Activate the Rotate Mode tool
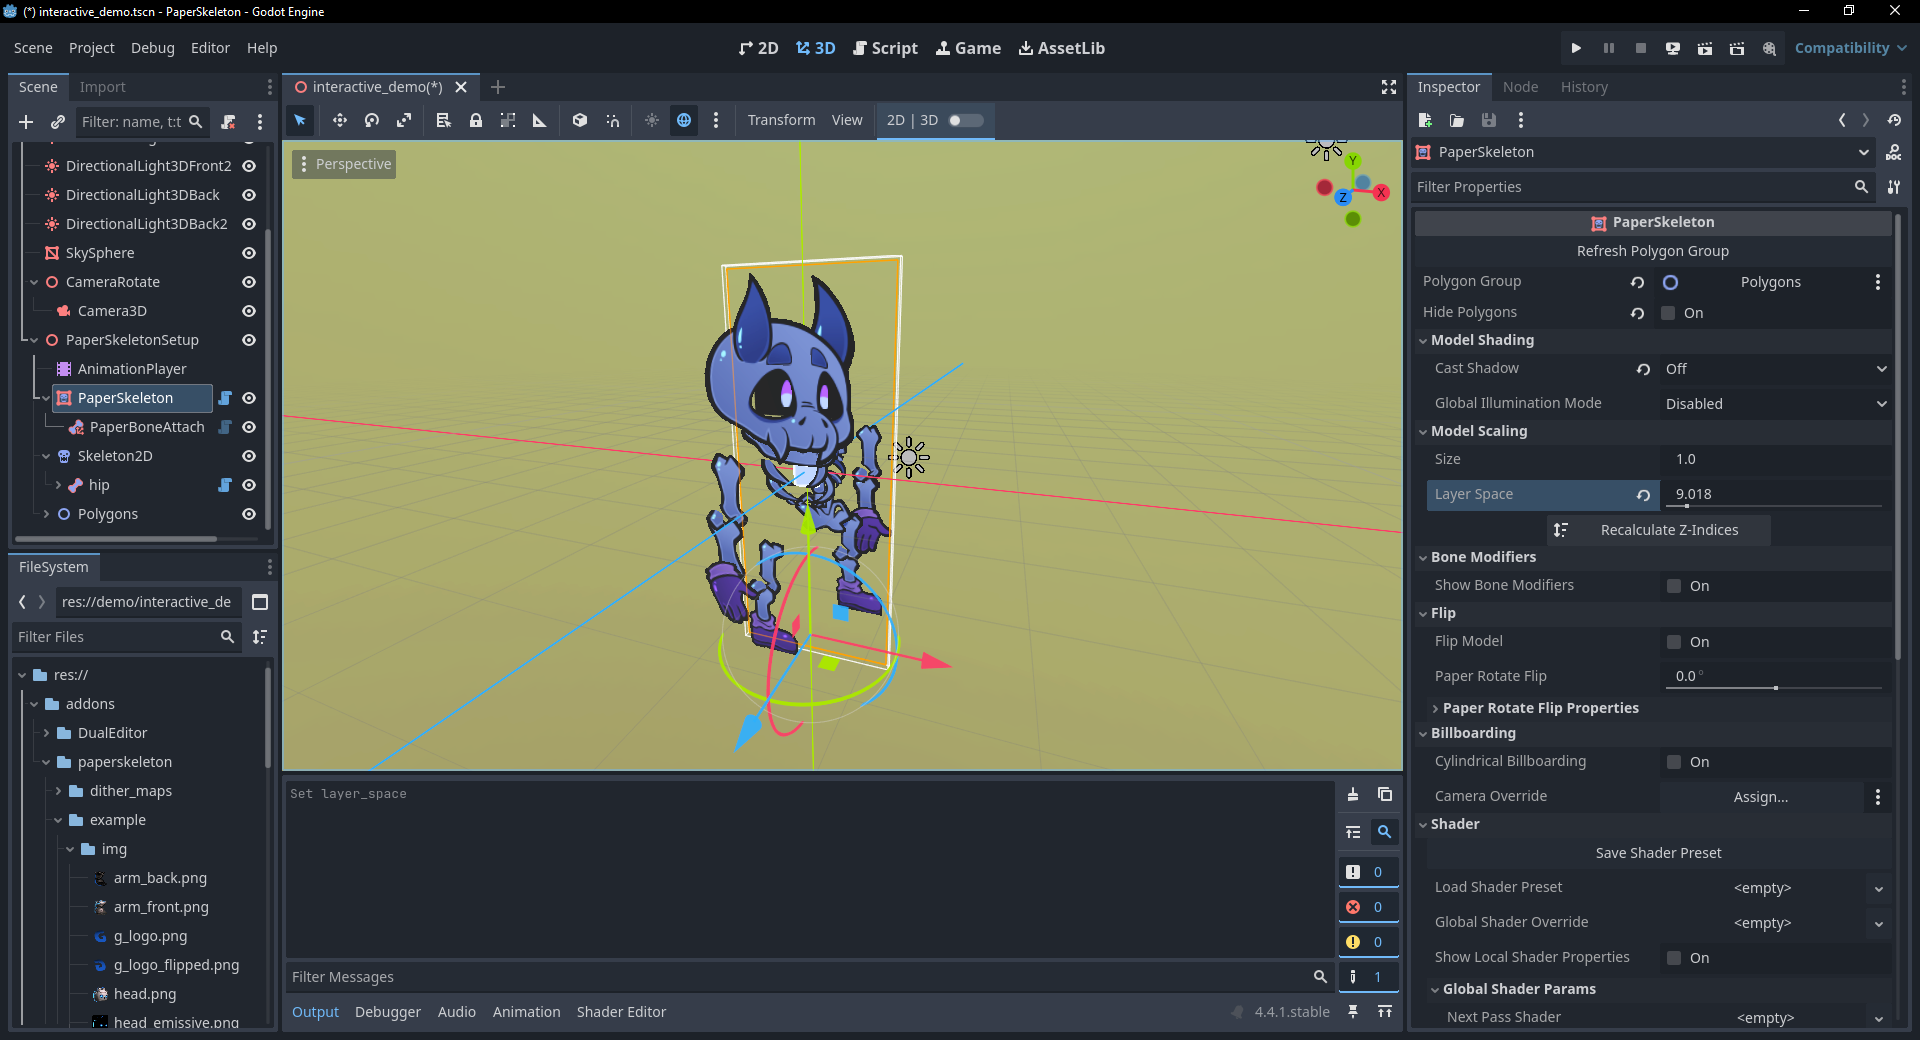Screen dimensions: 1920x1040 [x=372, y=120]
